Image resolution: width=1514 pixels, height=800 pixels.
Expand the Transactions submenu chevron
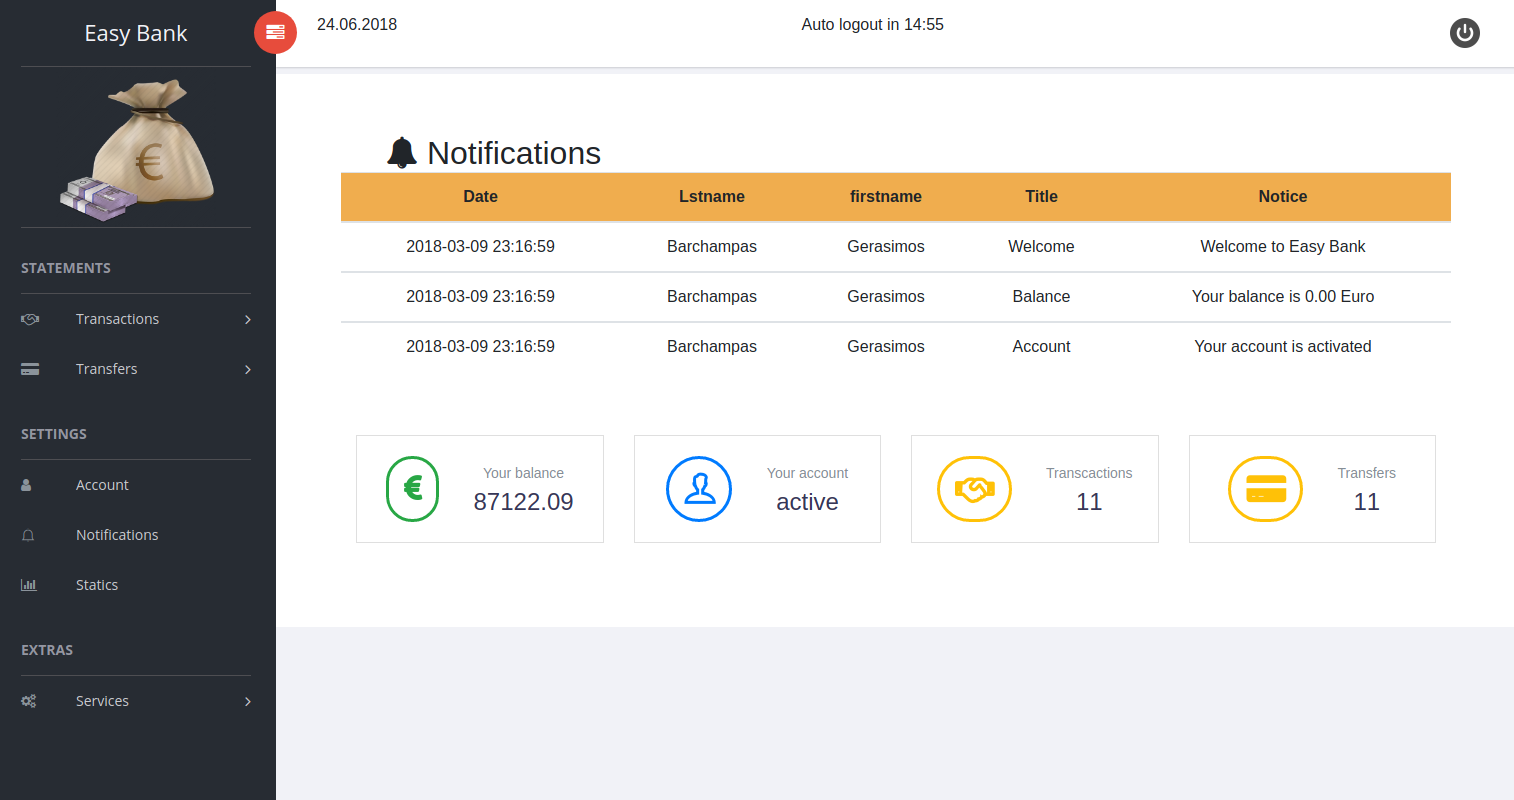248,319
